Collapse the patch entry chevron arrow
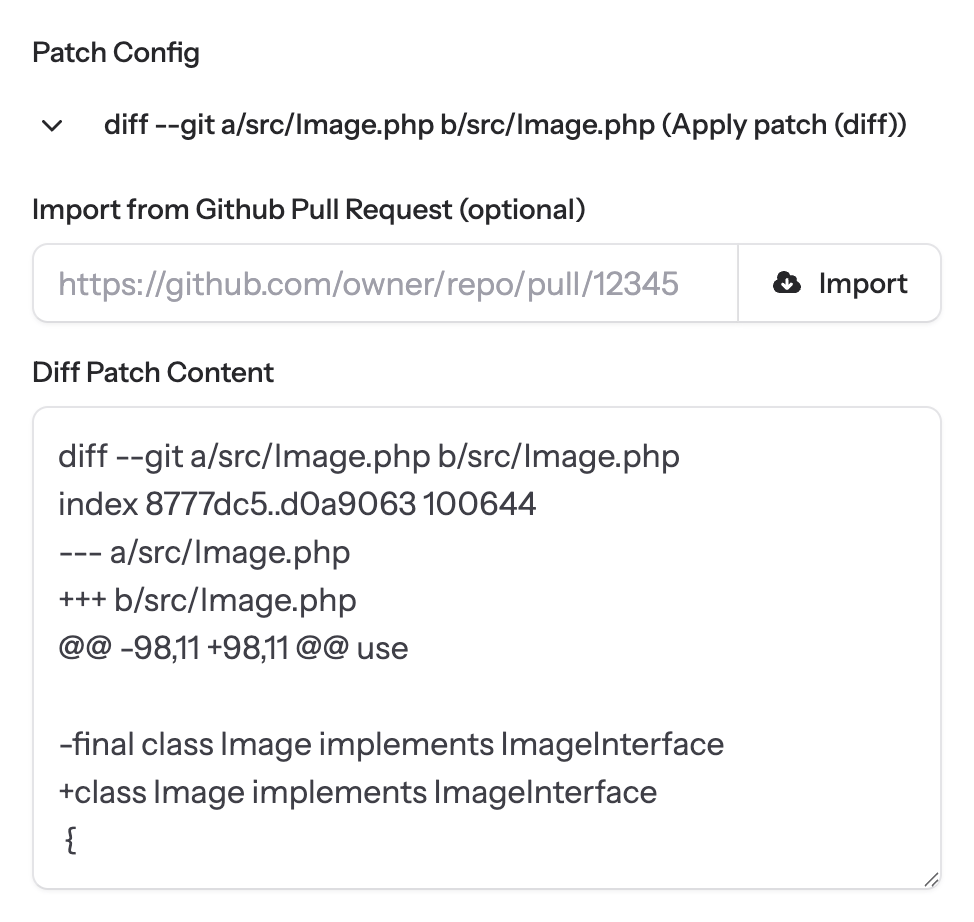Viewport: 974px width, 922px height. click(x=52, y=126)
